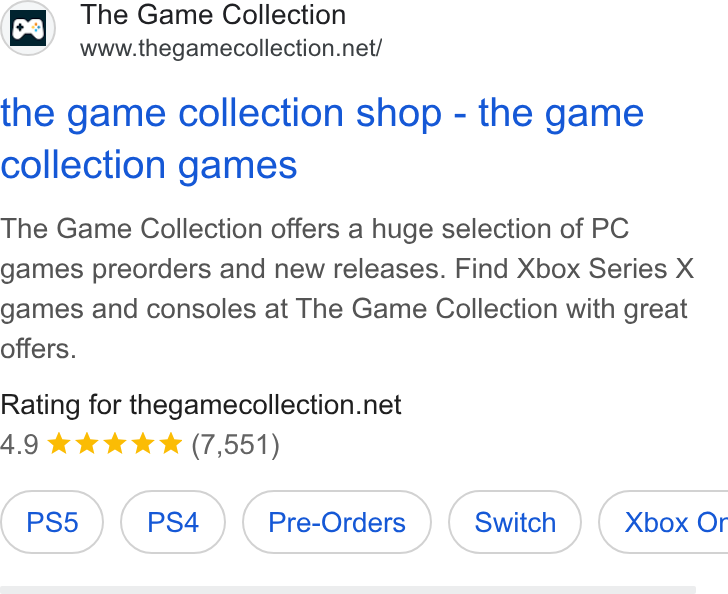Click the 4.9 rating score
Image resolution: width=728 pixels, height=594 pixels.
click(19, 444)
